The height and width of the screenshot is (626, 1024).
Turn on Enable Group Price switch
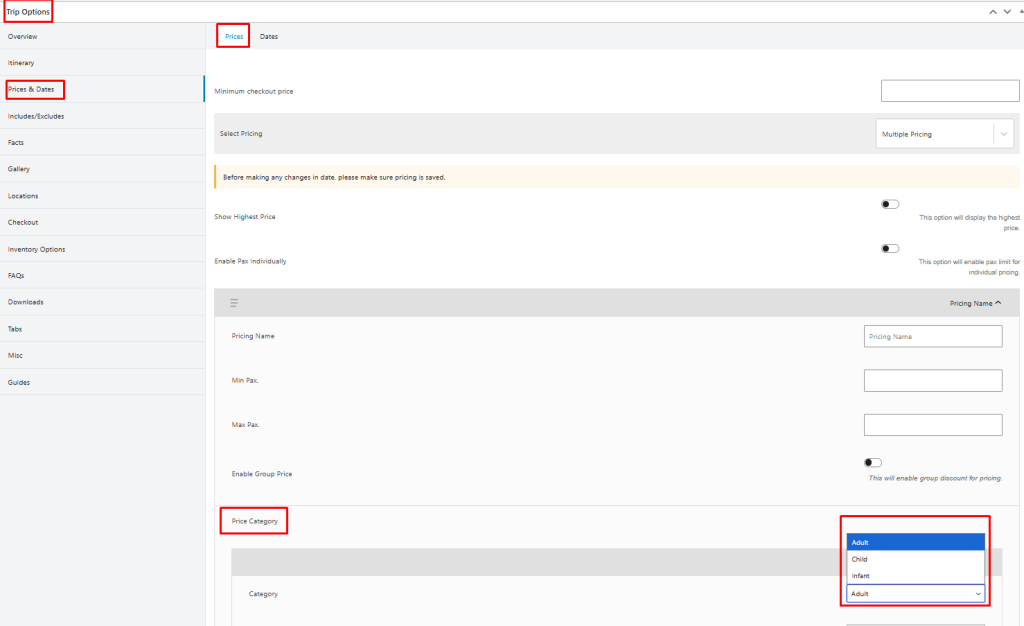click(872, 463)
